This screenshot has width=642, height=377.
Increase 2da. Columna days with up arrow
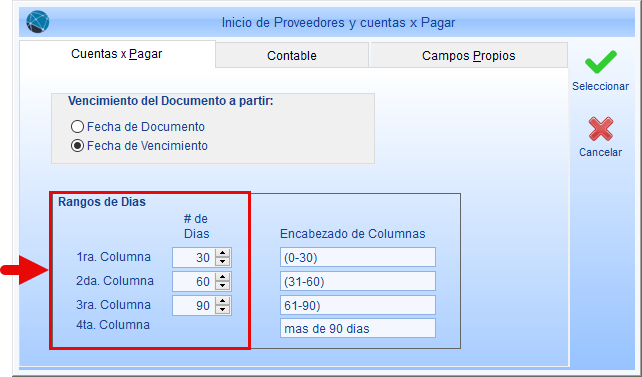(223, 277)
